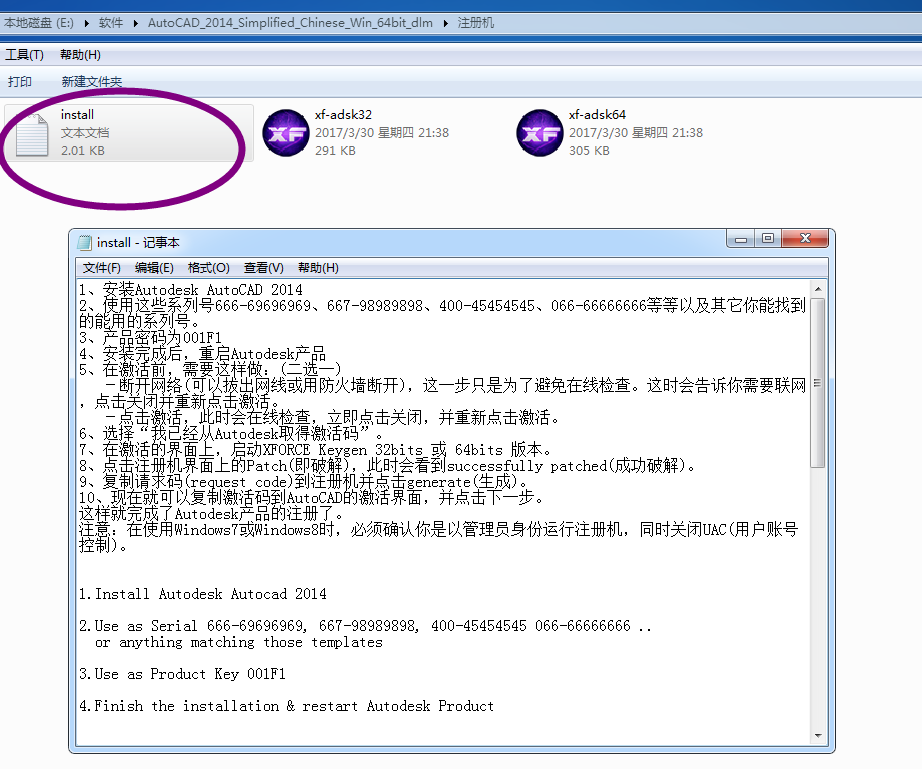
Task: Click the Notepad vertical scrollbar thumb
Action: coord(818,383)
